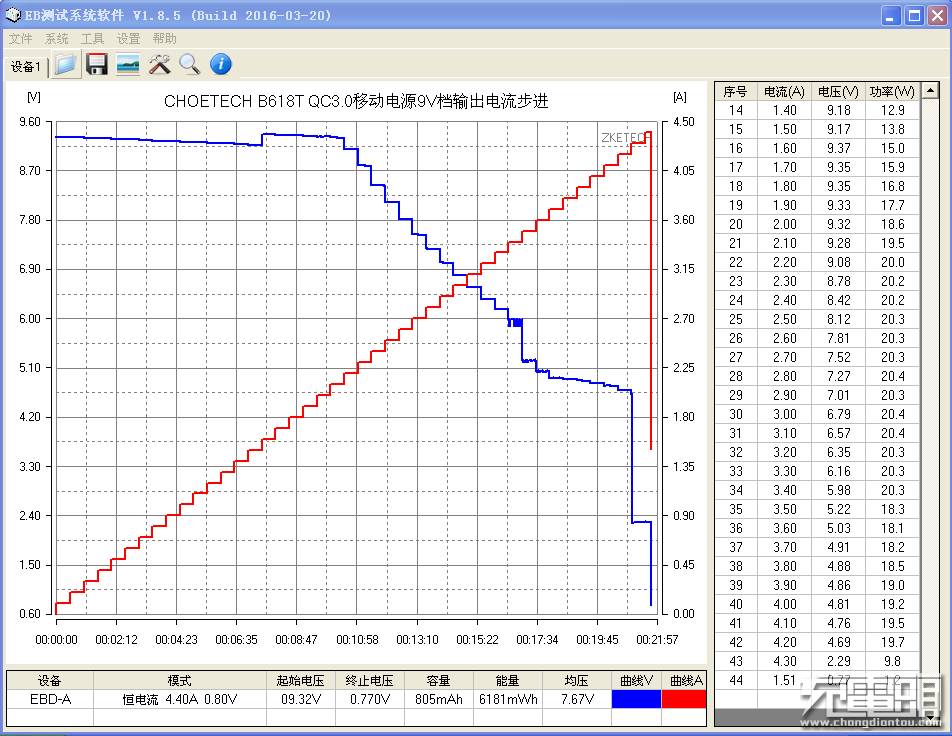Click the 00:21:57 time axis label

click(x=657, y=639)
